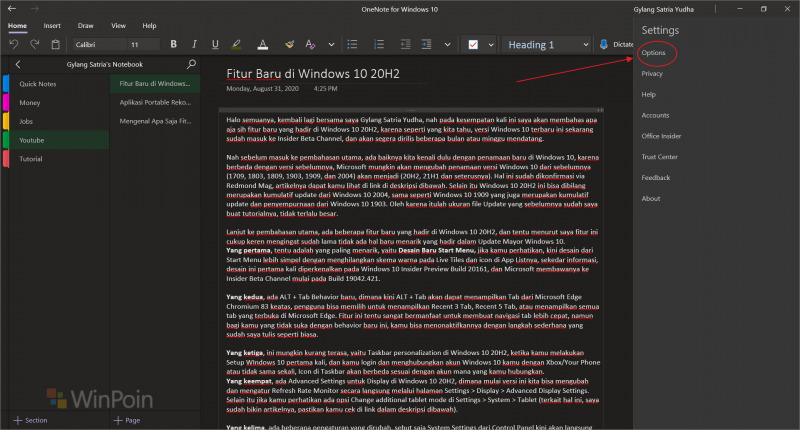The image size is (800, 430).
Task: Open the Draw tab
Action: 85,26
